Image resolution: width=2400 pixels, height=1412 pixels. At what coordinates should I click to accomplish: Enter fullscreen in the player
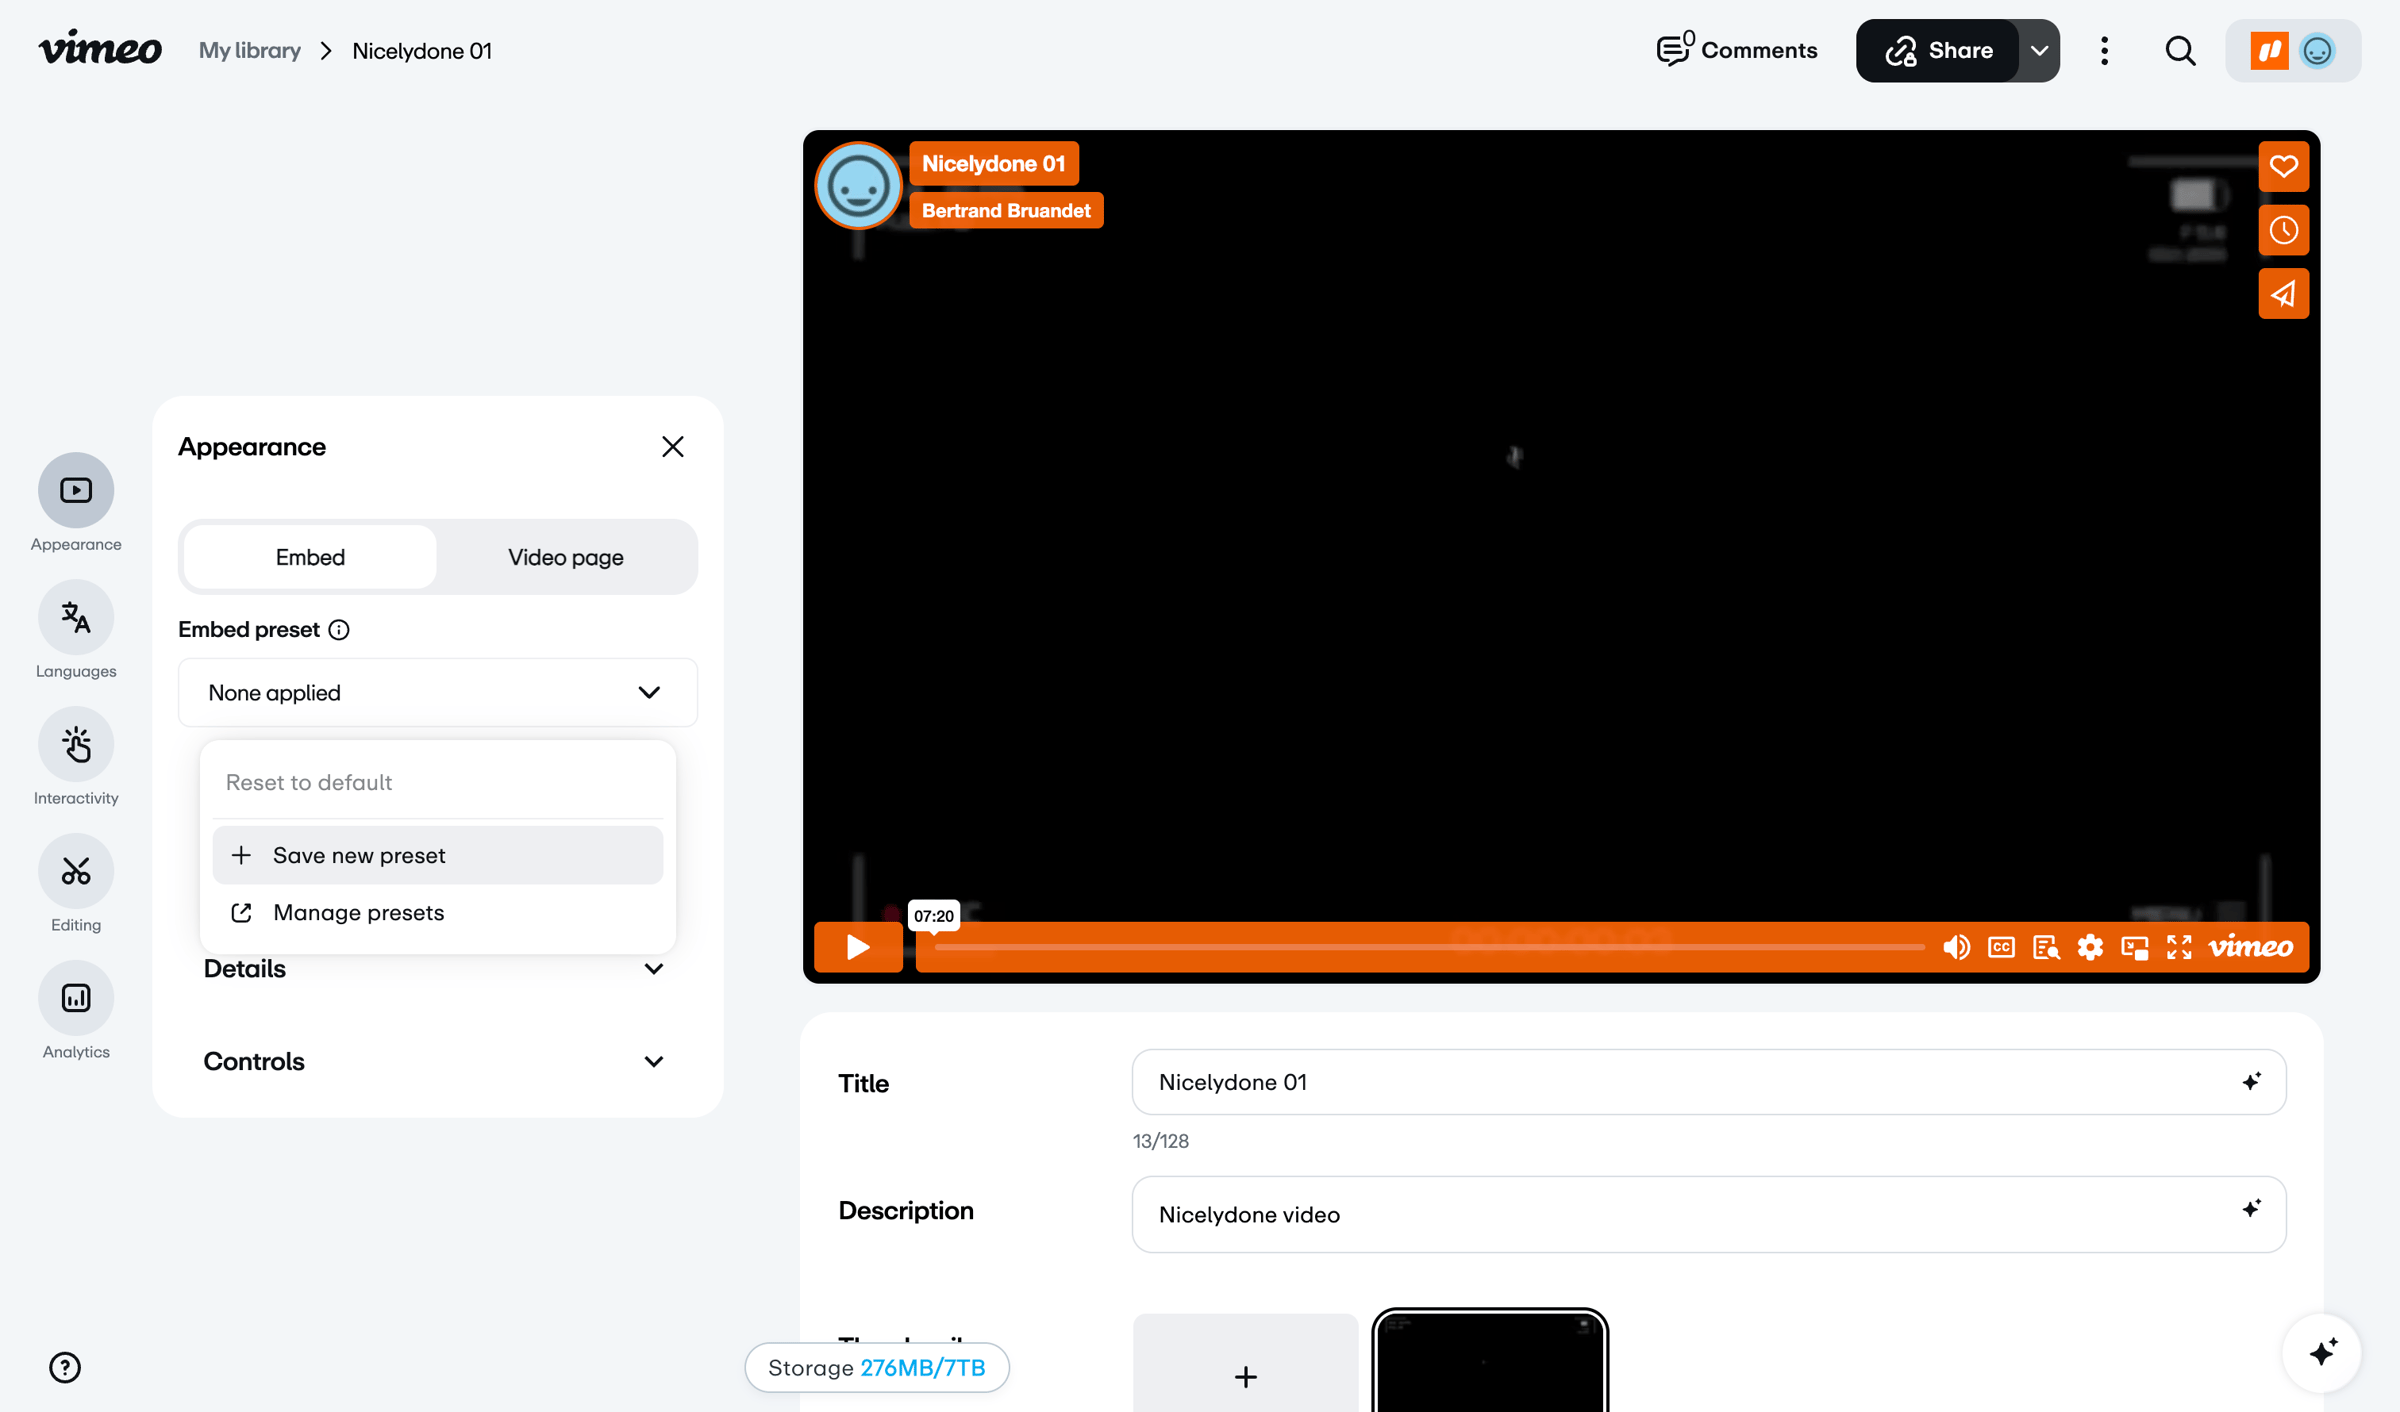2179,947
